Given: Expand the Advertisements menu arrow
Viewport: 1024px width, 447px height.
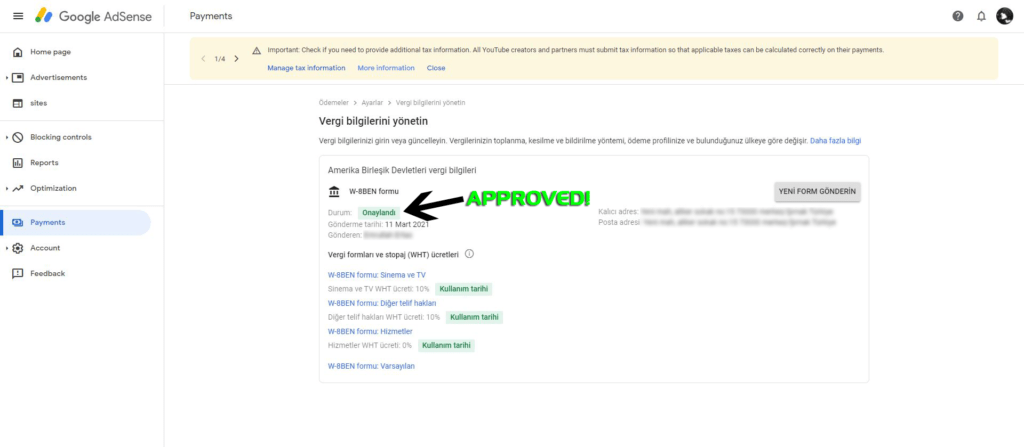Looking at the screenshot, I should point(7,78).
